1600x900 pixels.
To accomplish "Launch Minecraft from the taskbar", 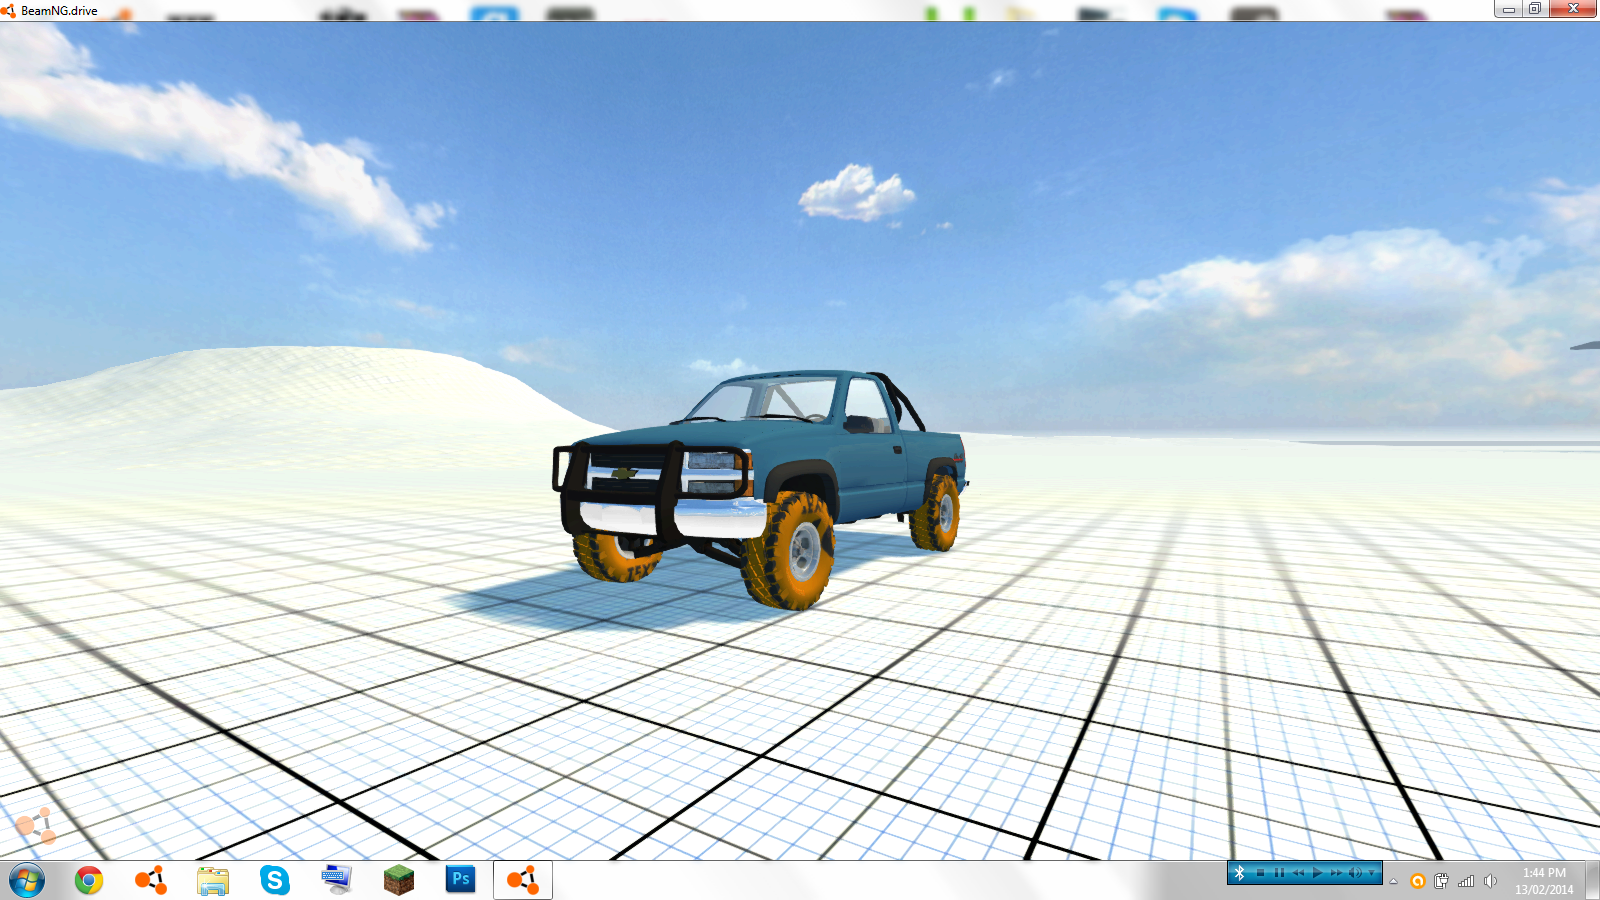I will pos(399,880).
